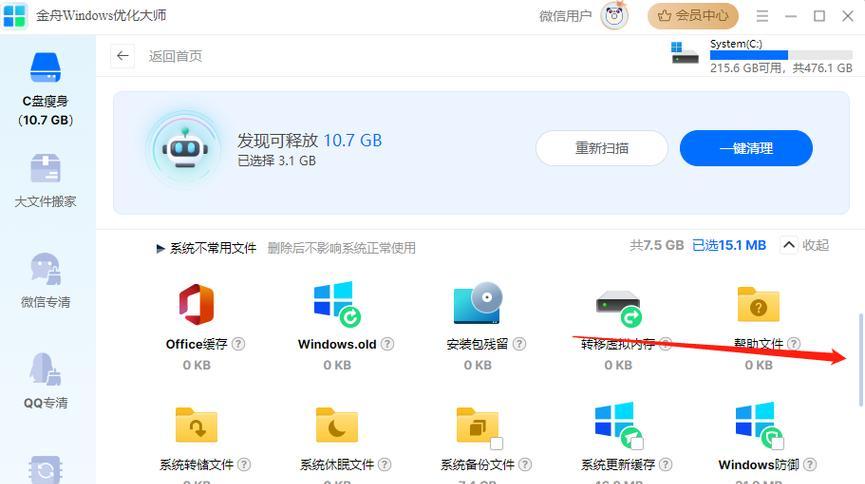Open the C盘瘦身 sidebar section

[45, 88]
